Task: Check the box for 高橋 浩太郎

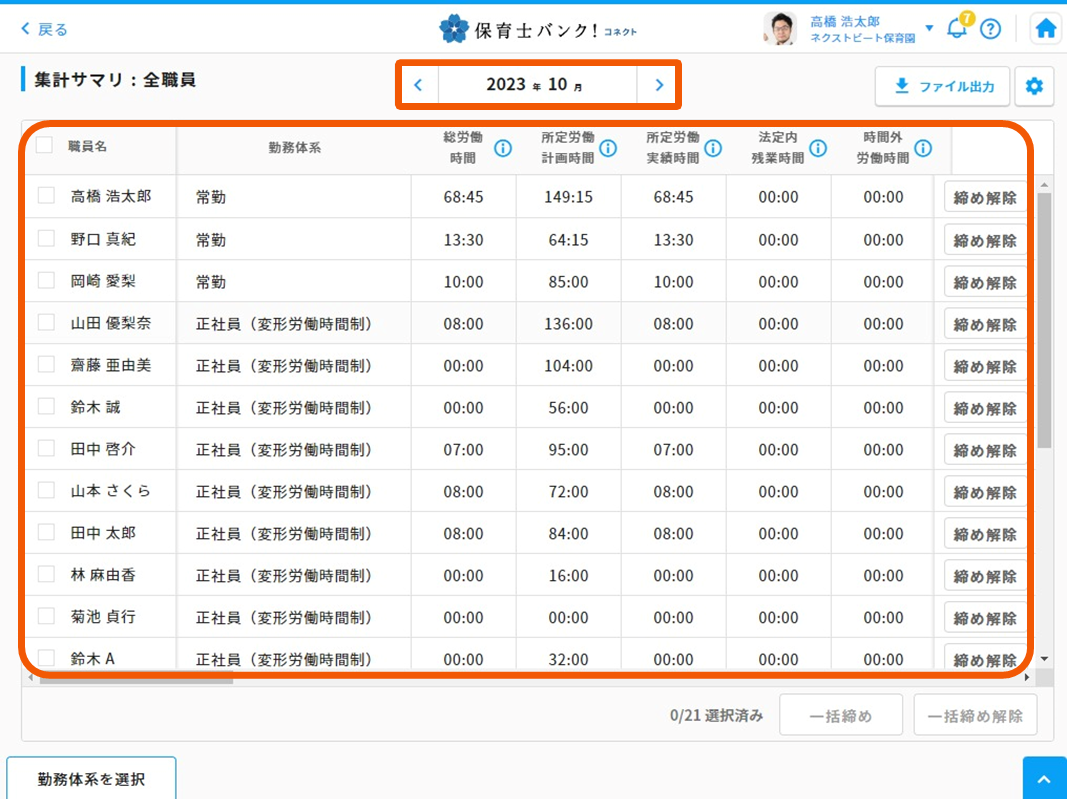Action: pyautogui.click(x=46, y=196)
